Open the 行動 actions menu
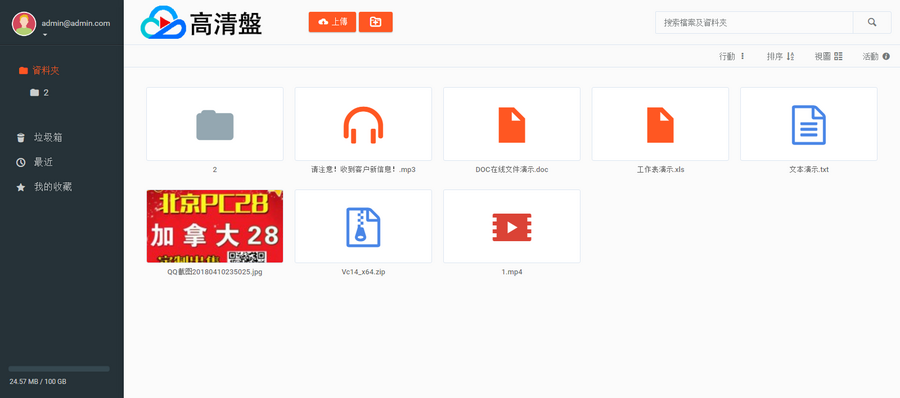The image size is (900, 398). tap(732, 56)
